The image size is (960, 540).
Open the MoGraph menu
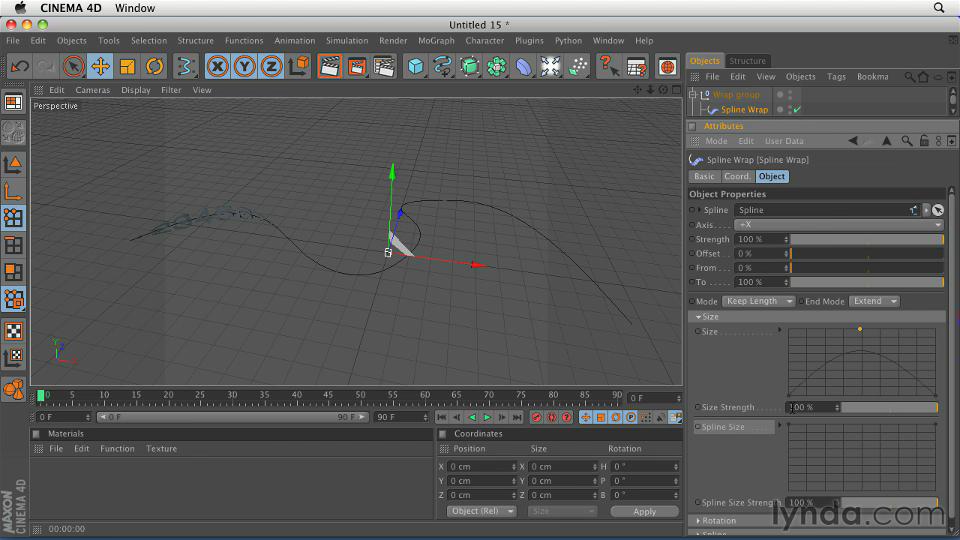[436, 40]
